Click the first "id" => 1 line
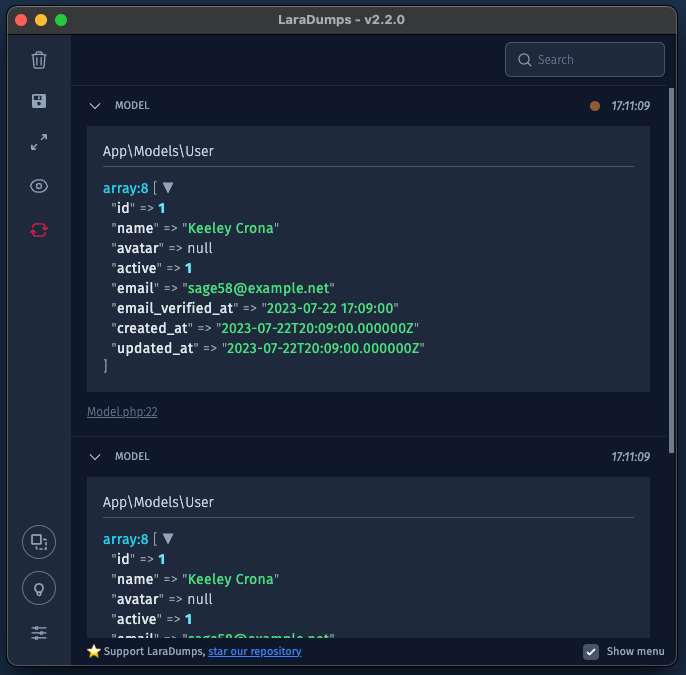Image resolution: width=686 pixels, height=675 pixels. click(138, 208)
